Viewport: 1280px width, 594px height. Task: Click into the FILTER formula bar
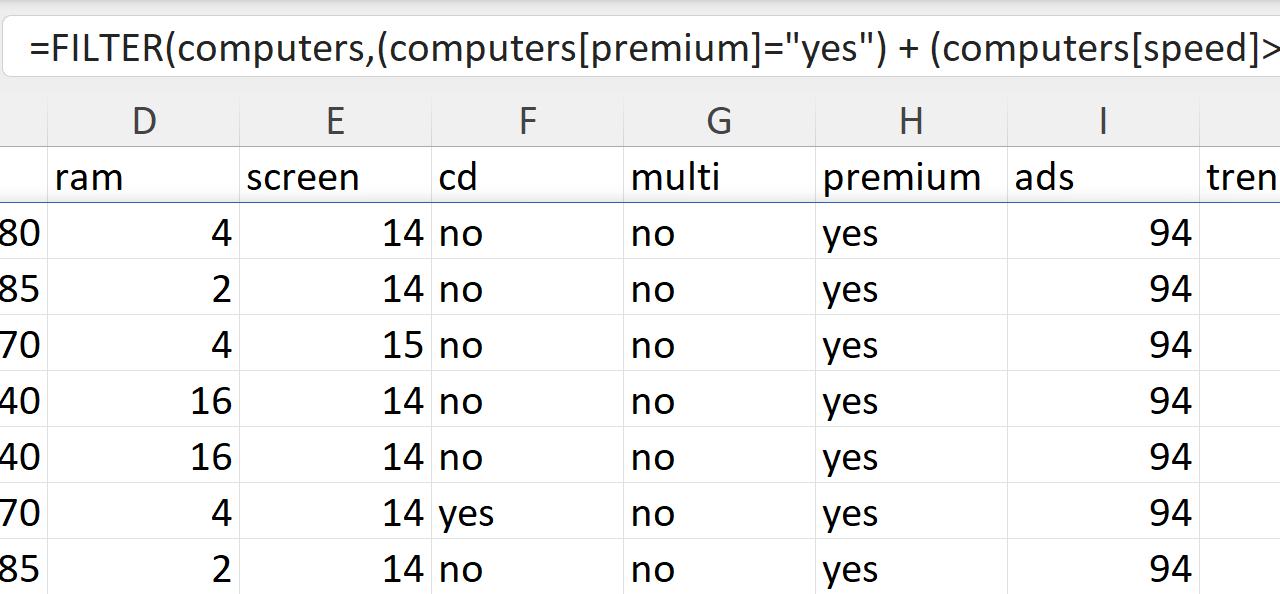pyautogui.click(x=640, y=48)
